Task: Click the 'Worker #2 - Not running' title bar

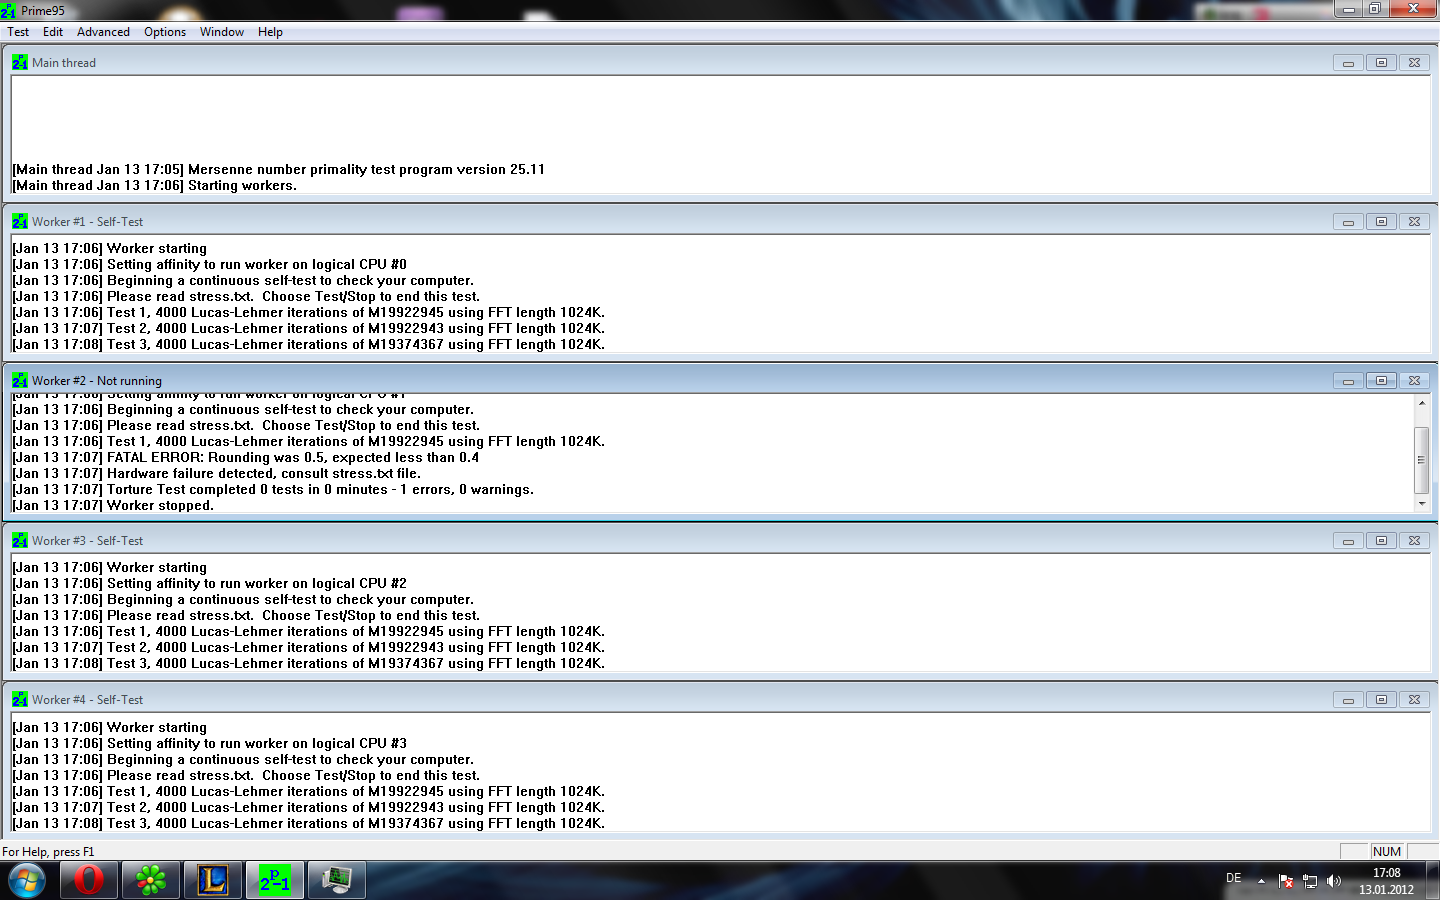Action: 720,380
